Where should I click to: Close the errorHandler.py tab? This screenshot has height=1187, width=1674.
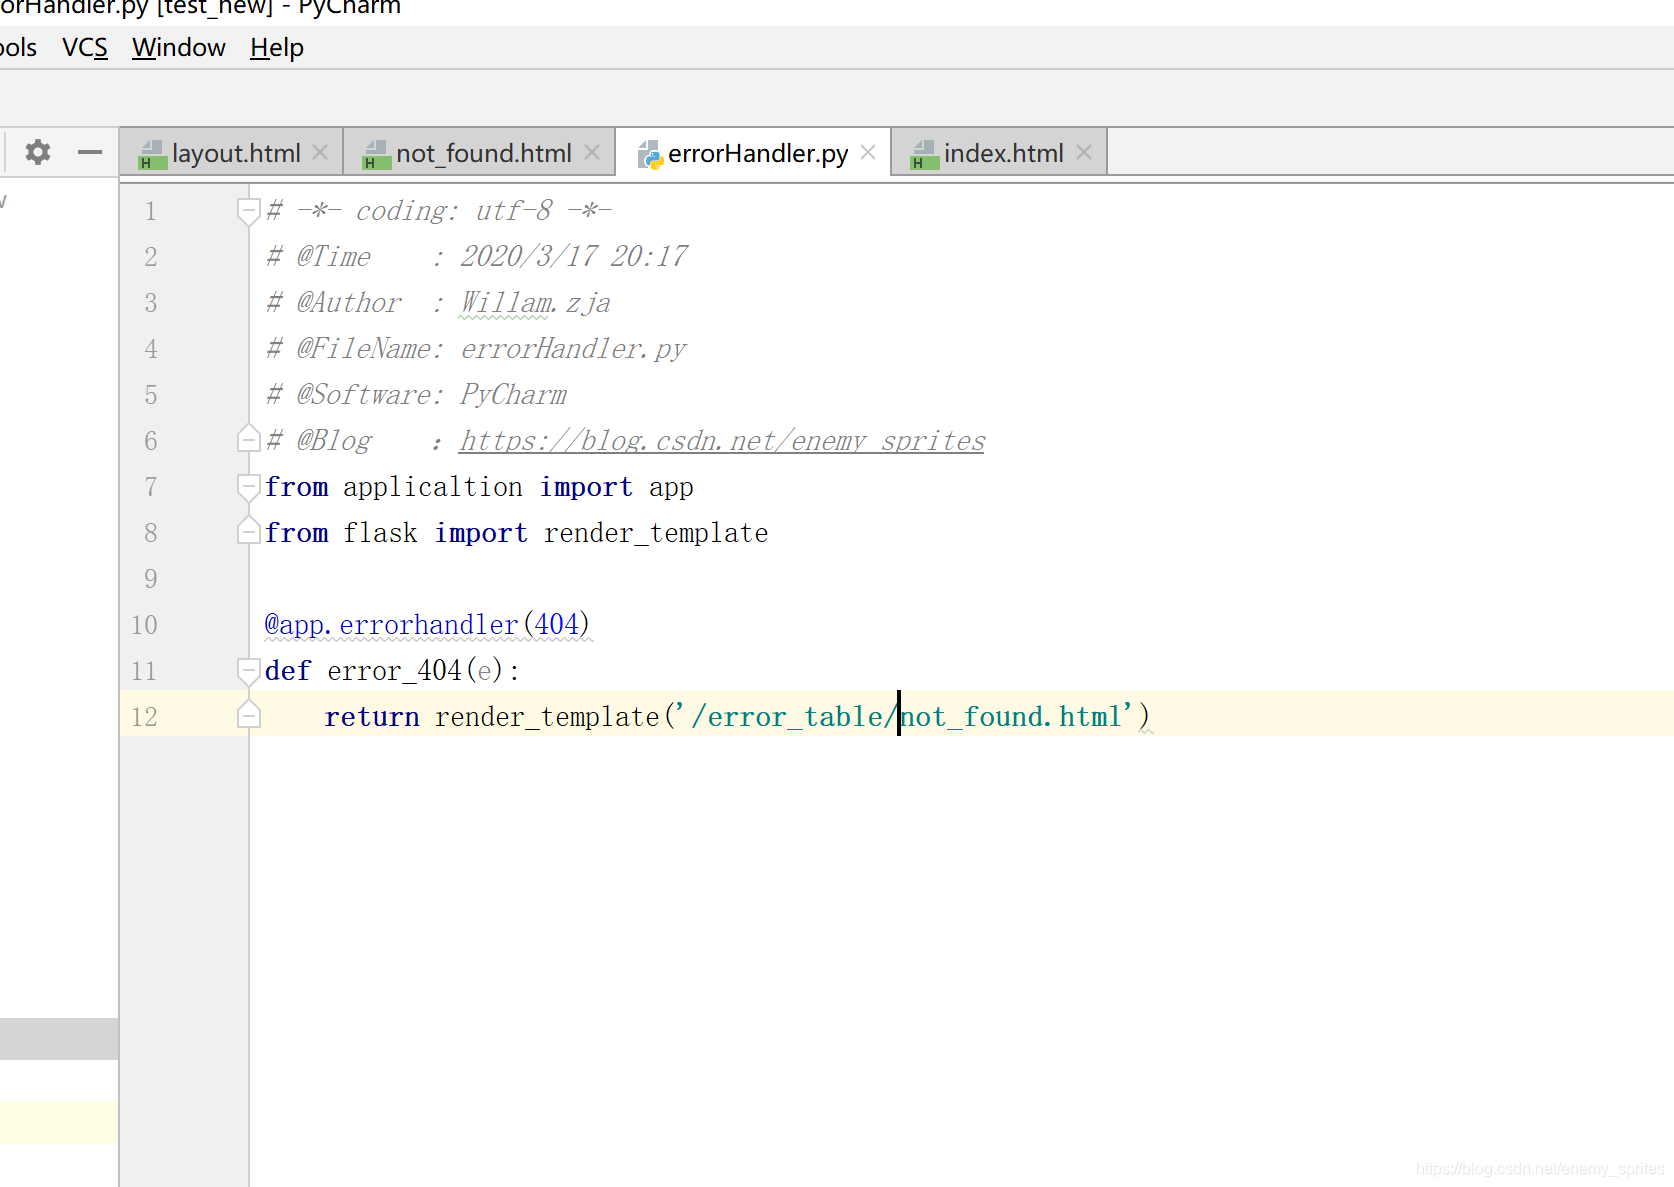click(868, 152)
